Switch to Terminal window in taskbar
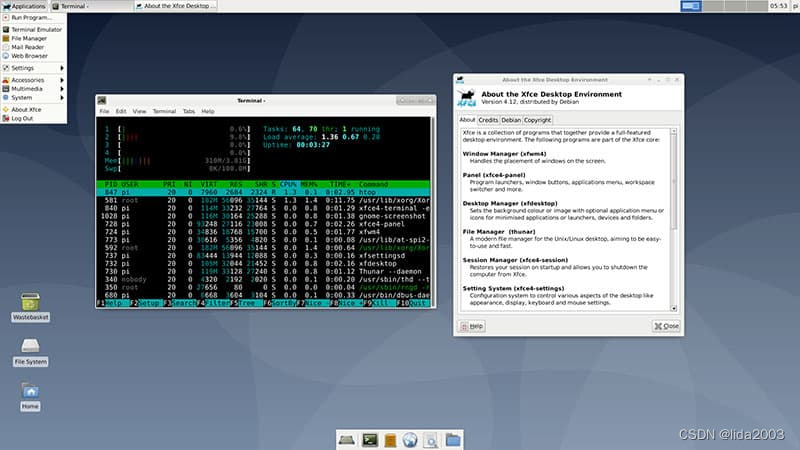 (91, 6)
